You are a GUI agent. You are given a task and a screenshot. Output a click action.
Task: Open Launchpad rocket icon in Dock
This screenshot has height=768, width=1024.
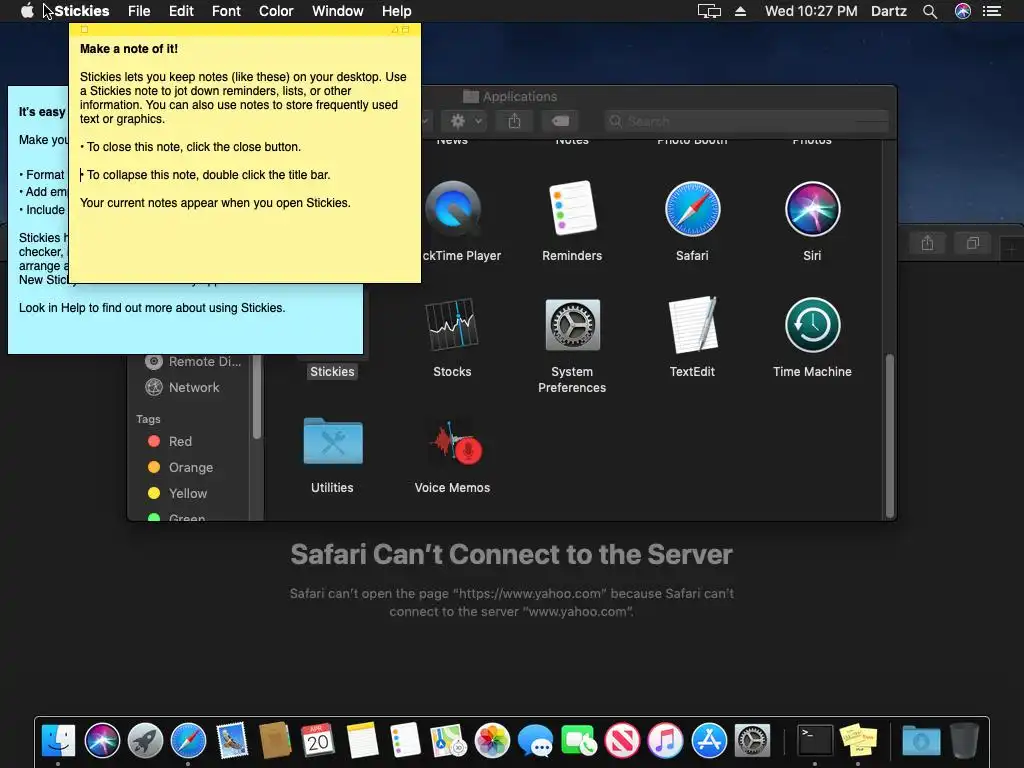(145, 741)
